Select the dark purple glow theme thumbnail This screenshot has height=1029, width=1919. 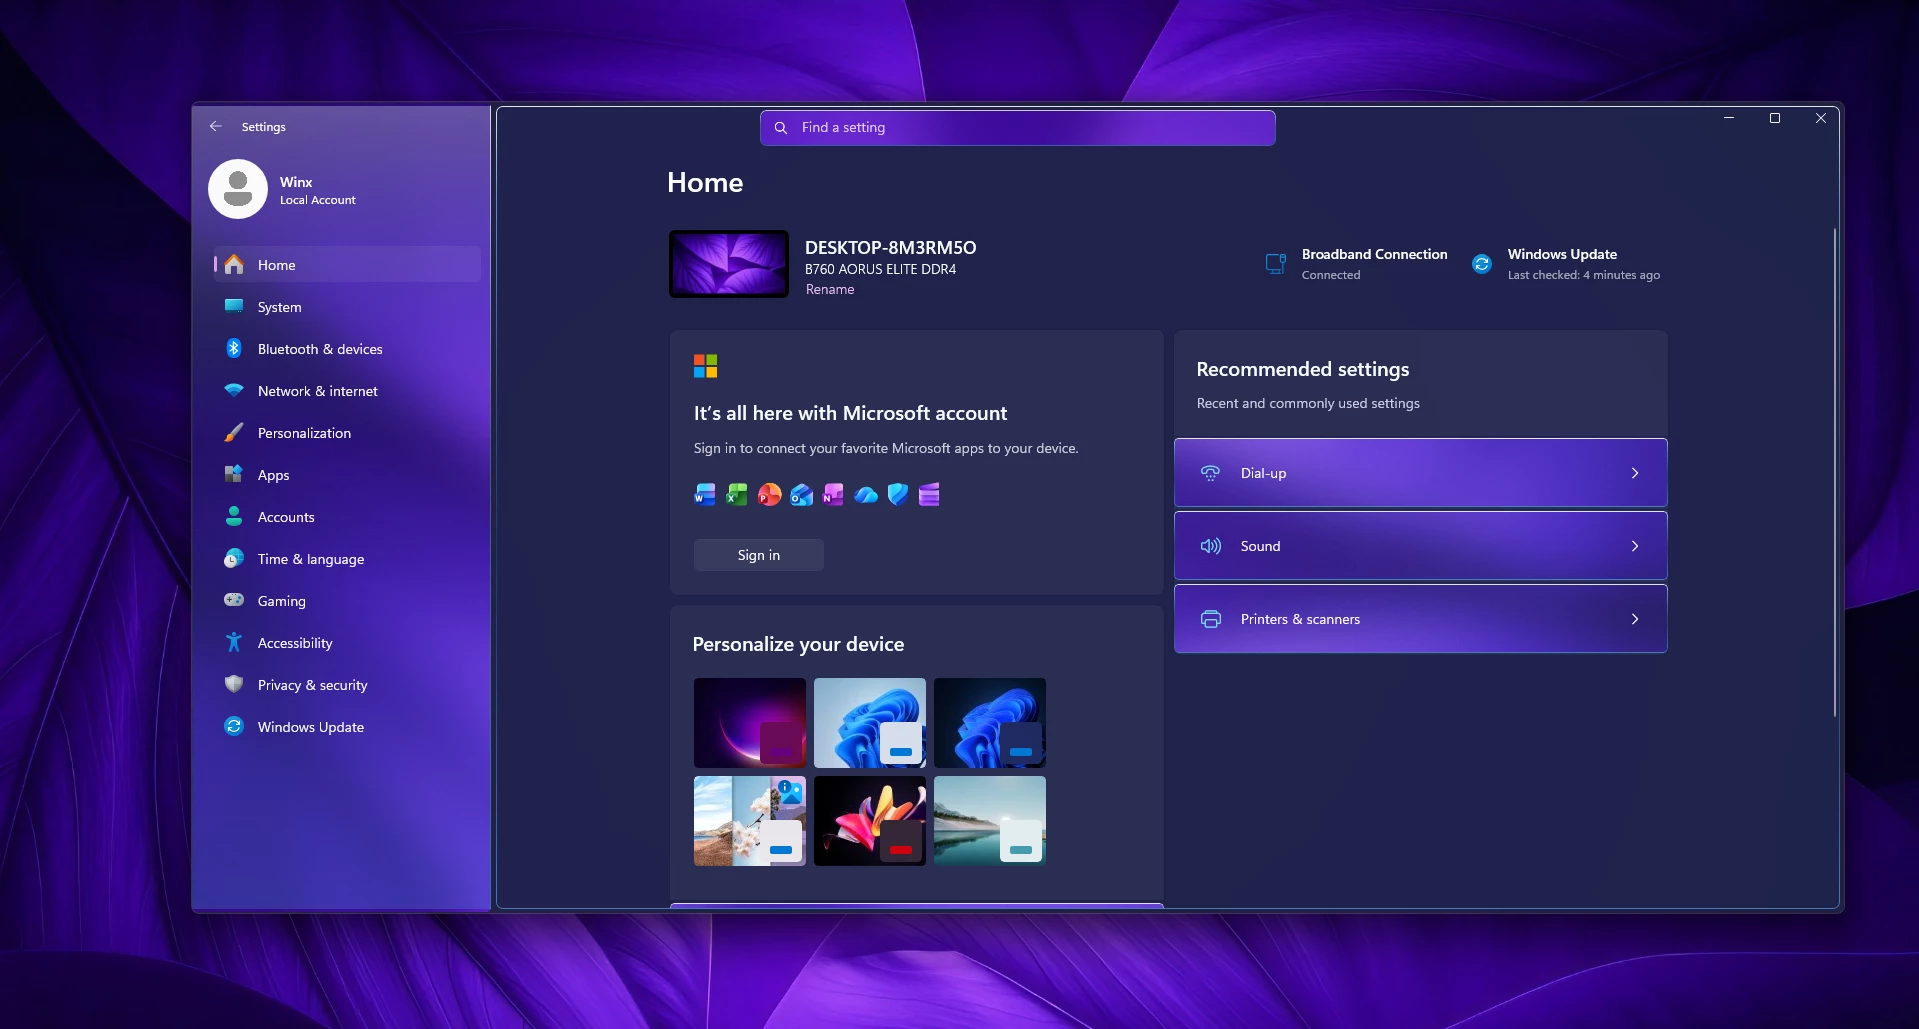(x=750, y=723)
